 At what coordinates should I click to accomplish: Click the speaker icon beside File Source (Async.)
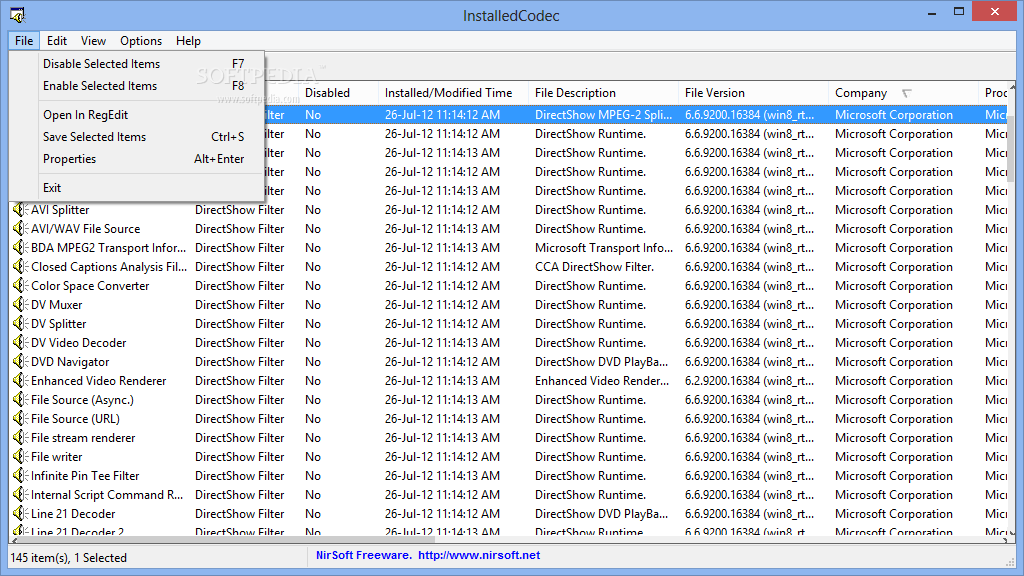click(20, 399)
